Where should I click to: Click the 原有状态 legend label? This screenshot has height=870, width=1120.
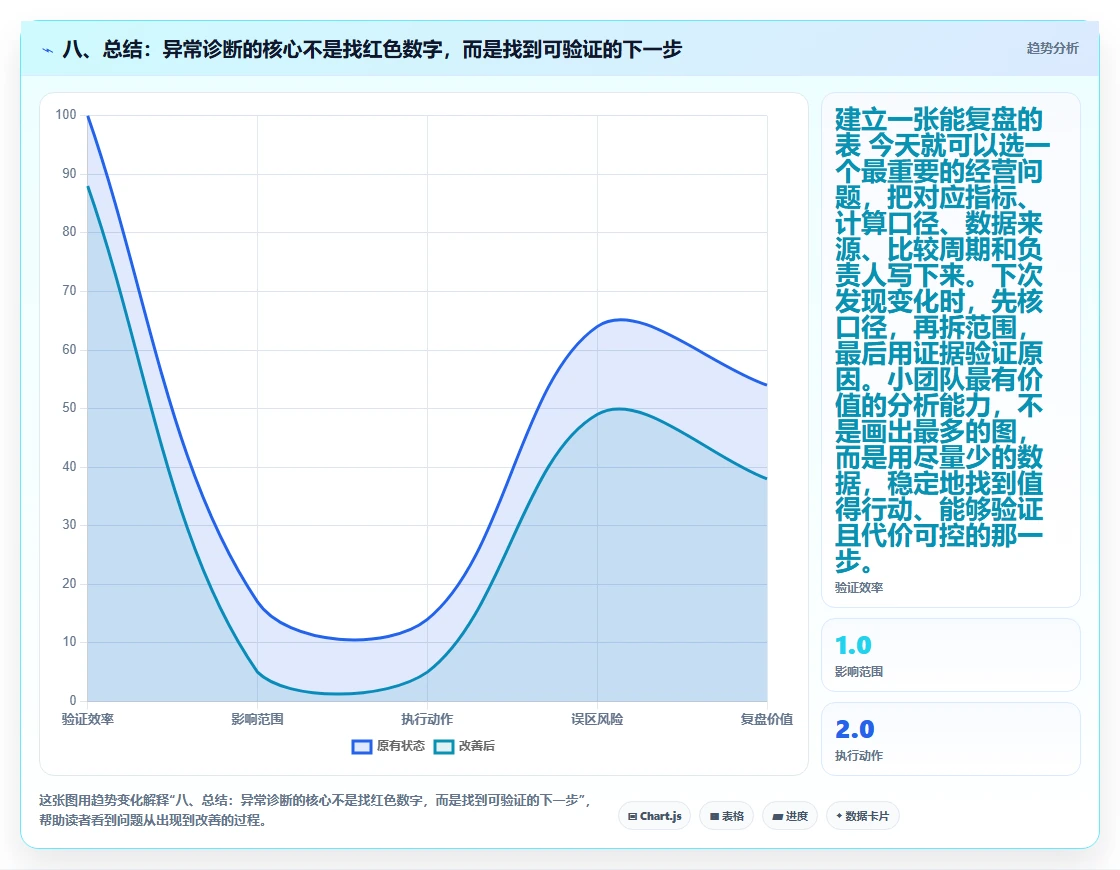coord(400,746)
